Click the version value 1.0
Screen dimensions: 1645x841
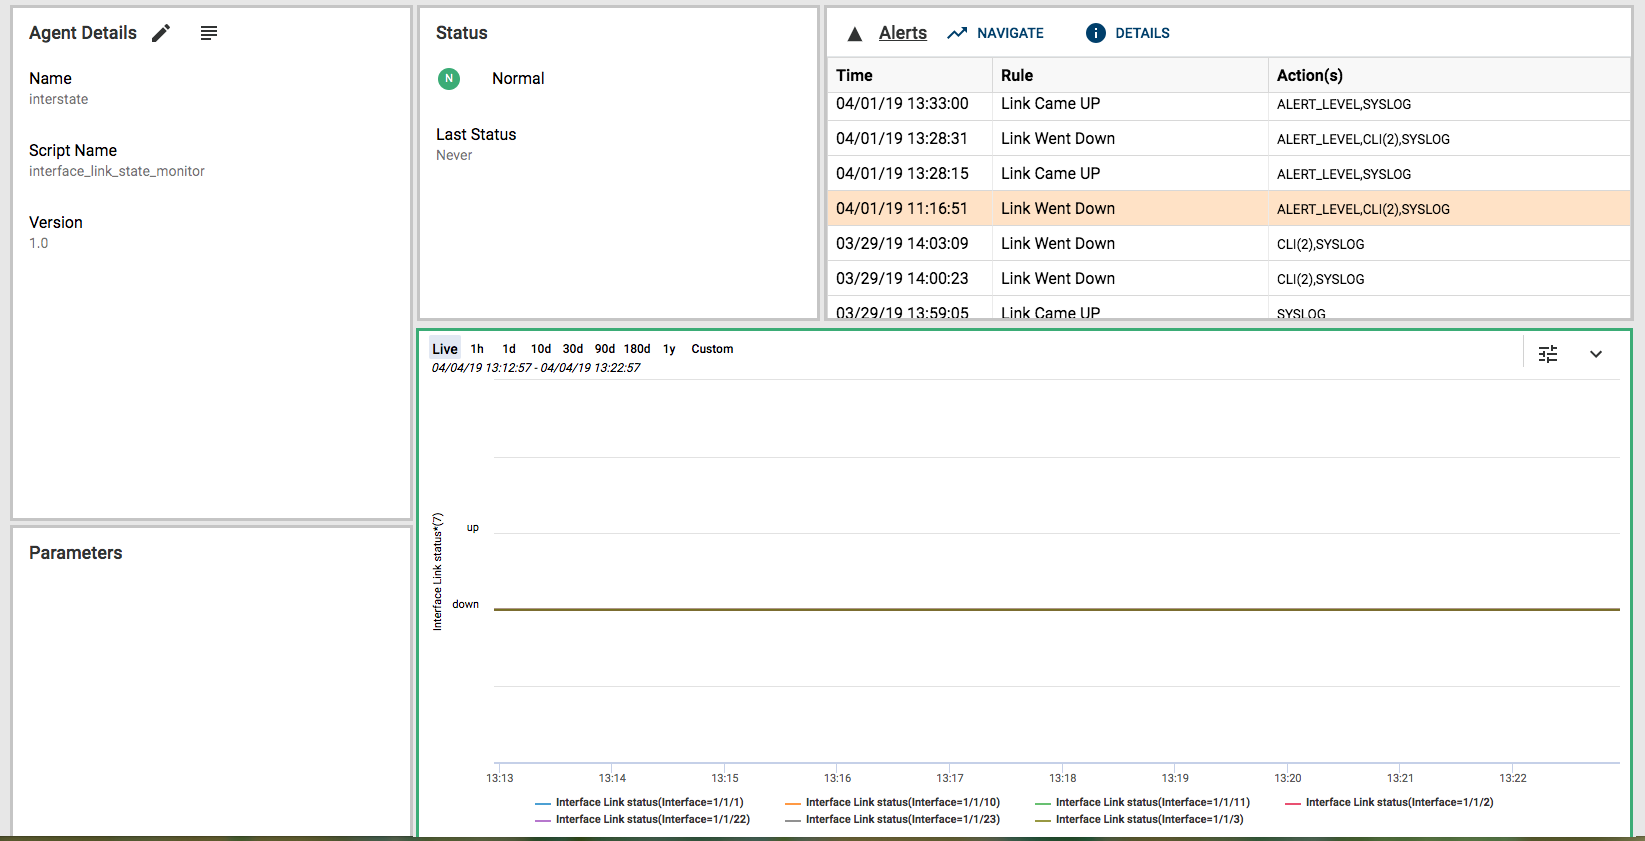(x=39, y=243)
